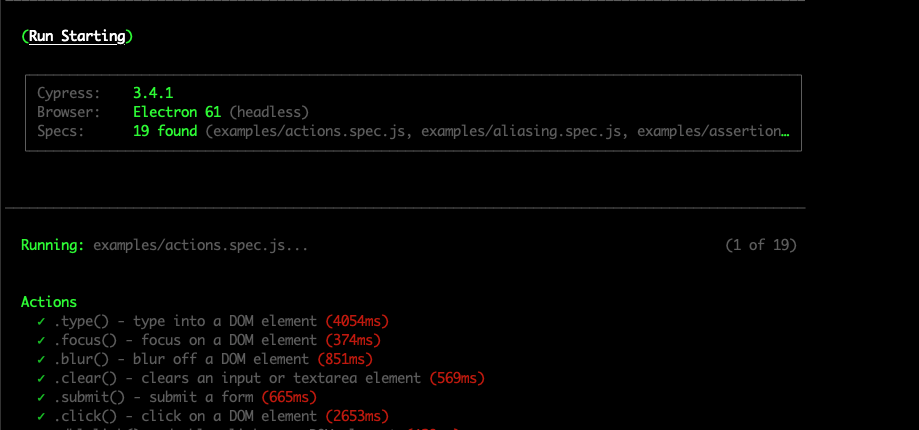919x430 pixels.
Task: Click the 4054ms duration of .type() test
Action: tap(357, 321)
